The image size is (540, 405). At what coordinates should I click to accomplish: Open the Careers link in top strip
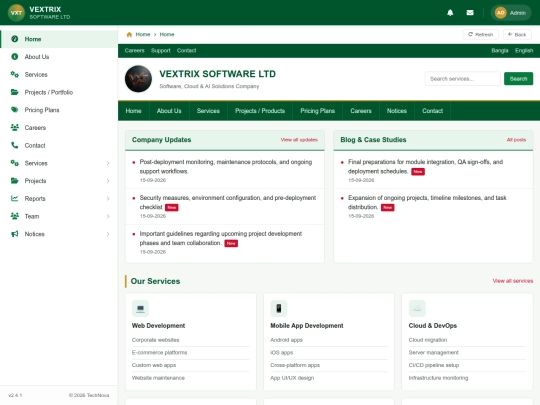tap(134, 51)
